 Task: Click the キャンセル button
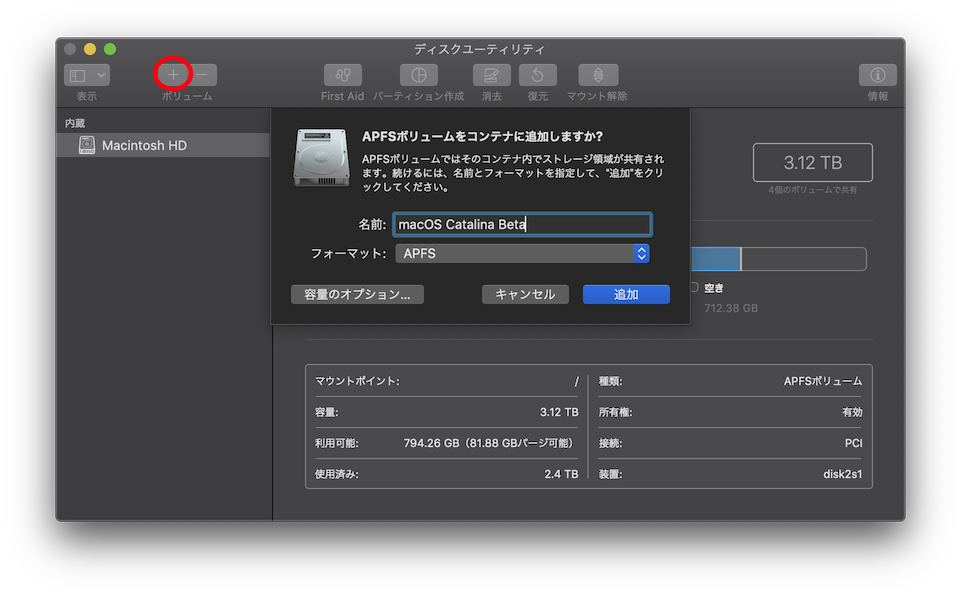[525, 294]
